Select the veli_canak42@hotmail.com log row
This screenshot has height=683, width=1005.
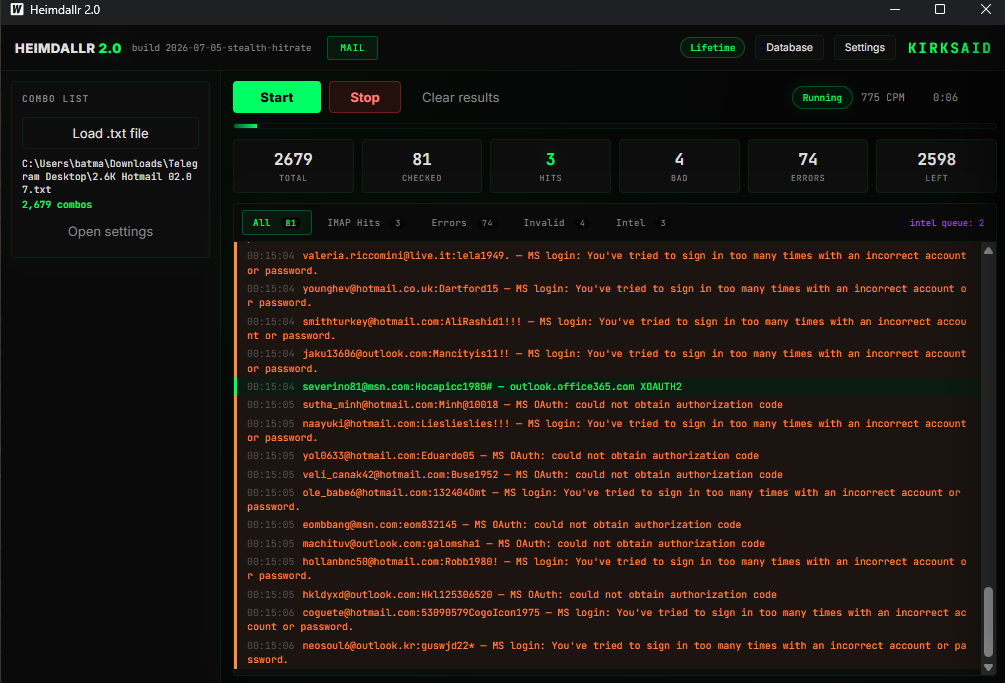[608, 475]
